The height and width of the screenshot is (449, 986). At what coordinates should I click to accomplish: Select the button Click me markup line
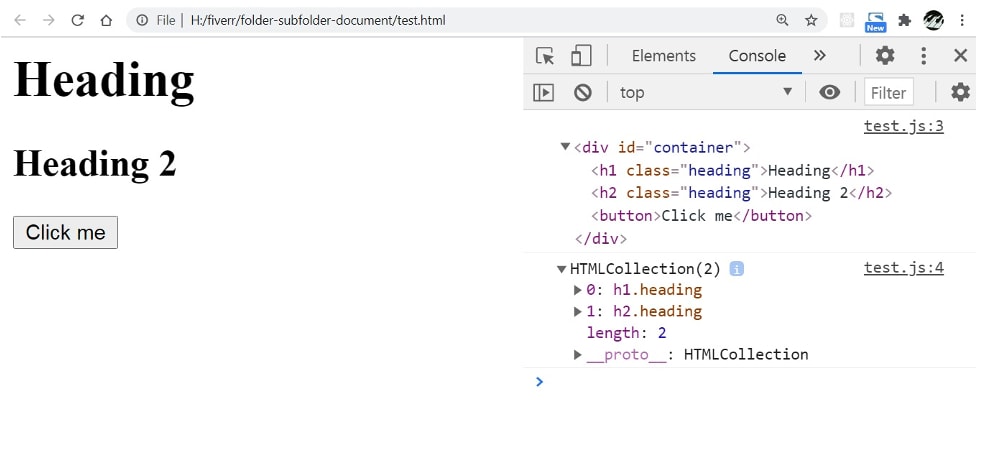click(701, 216)
